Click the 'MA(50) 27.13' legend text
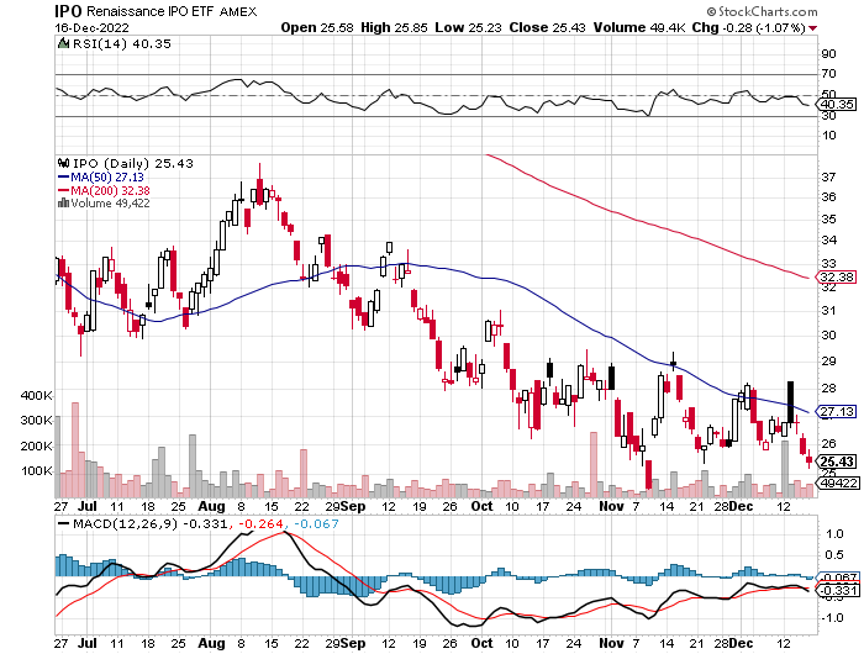 tap(107, 177)
